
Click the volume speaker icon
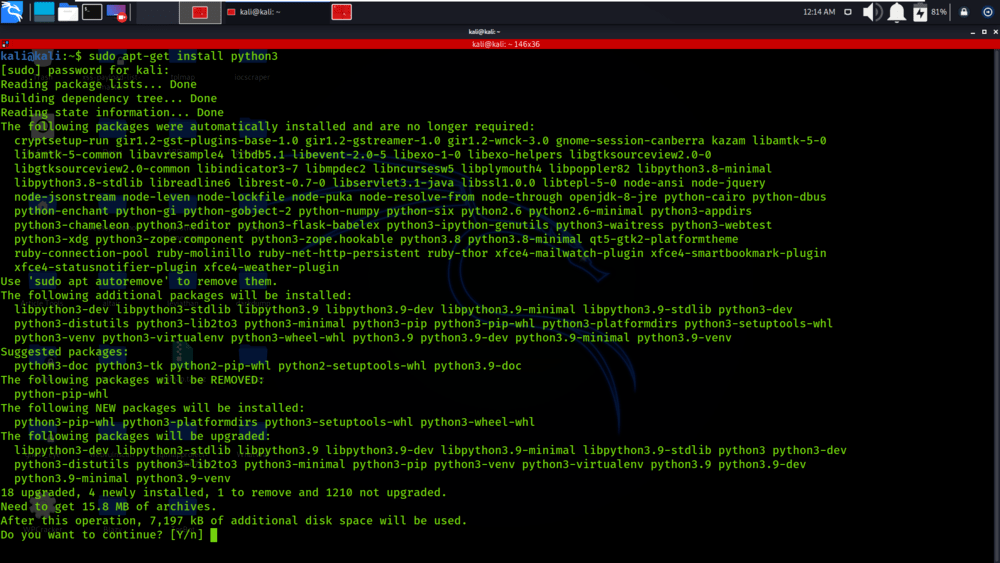(872, 12)
